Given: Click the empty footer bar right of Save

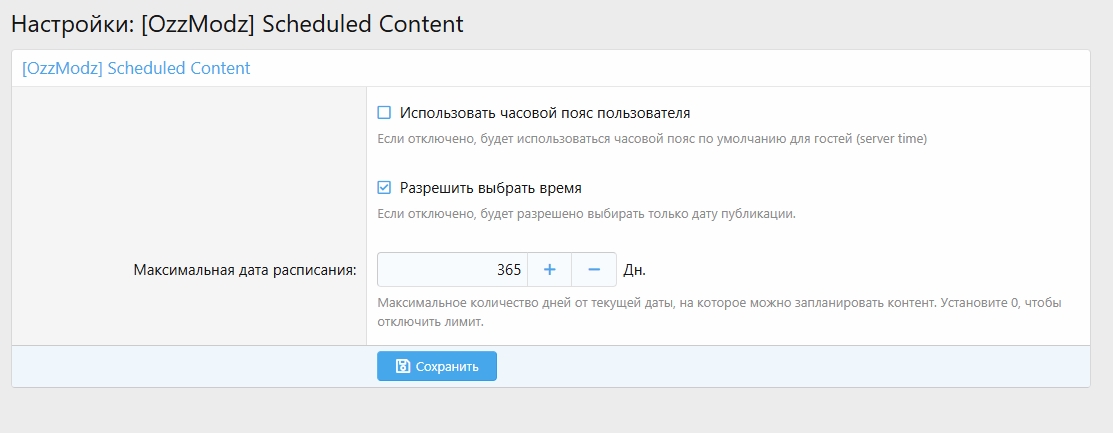Looking at the screenshot, I should pyautogui.click(x=790, y=366).
